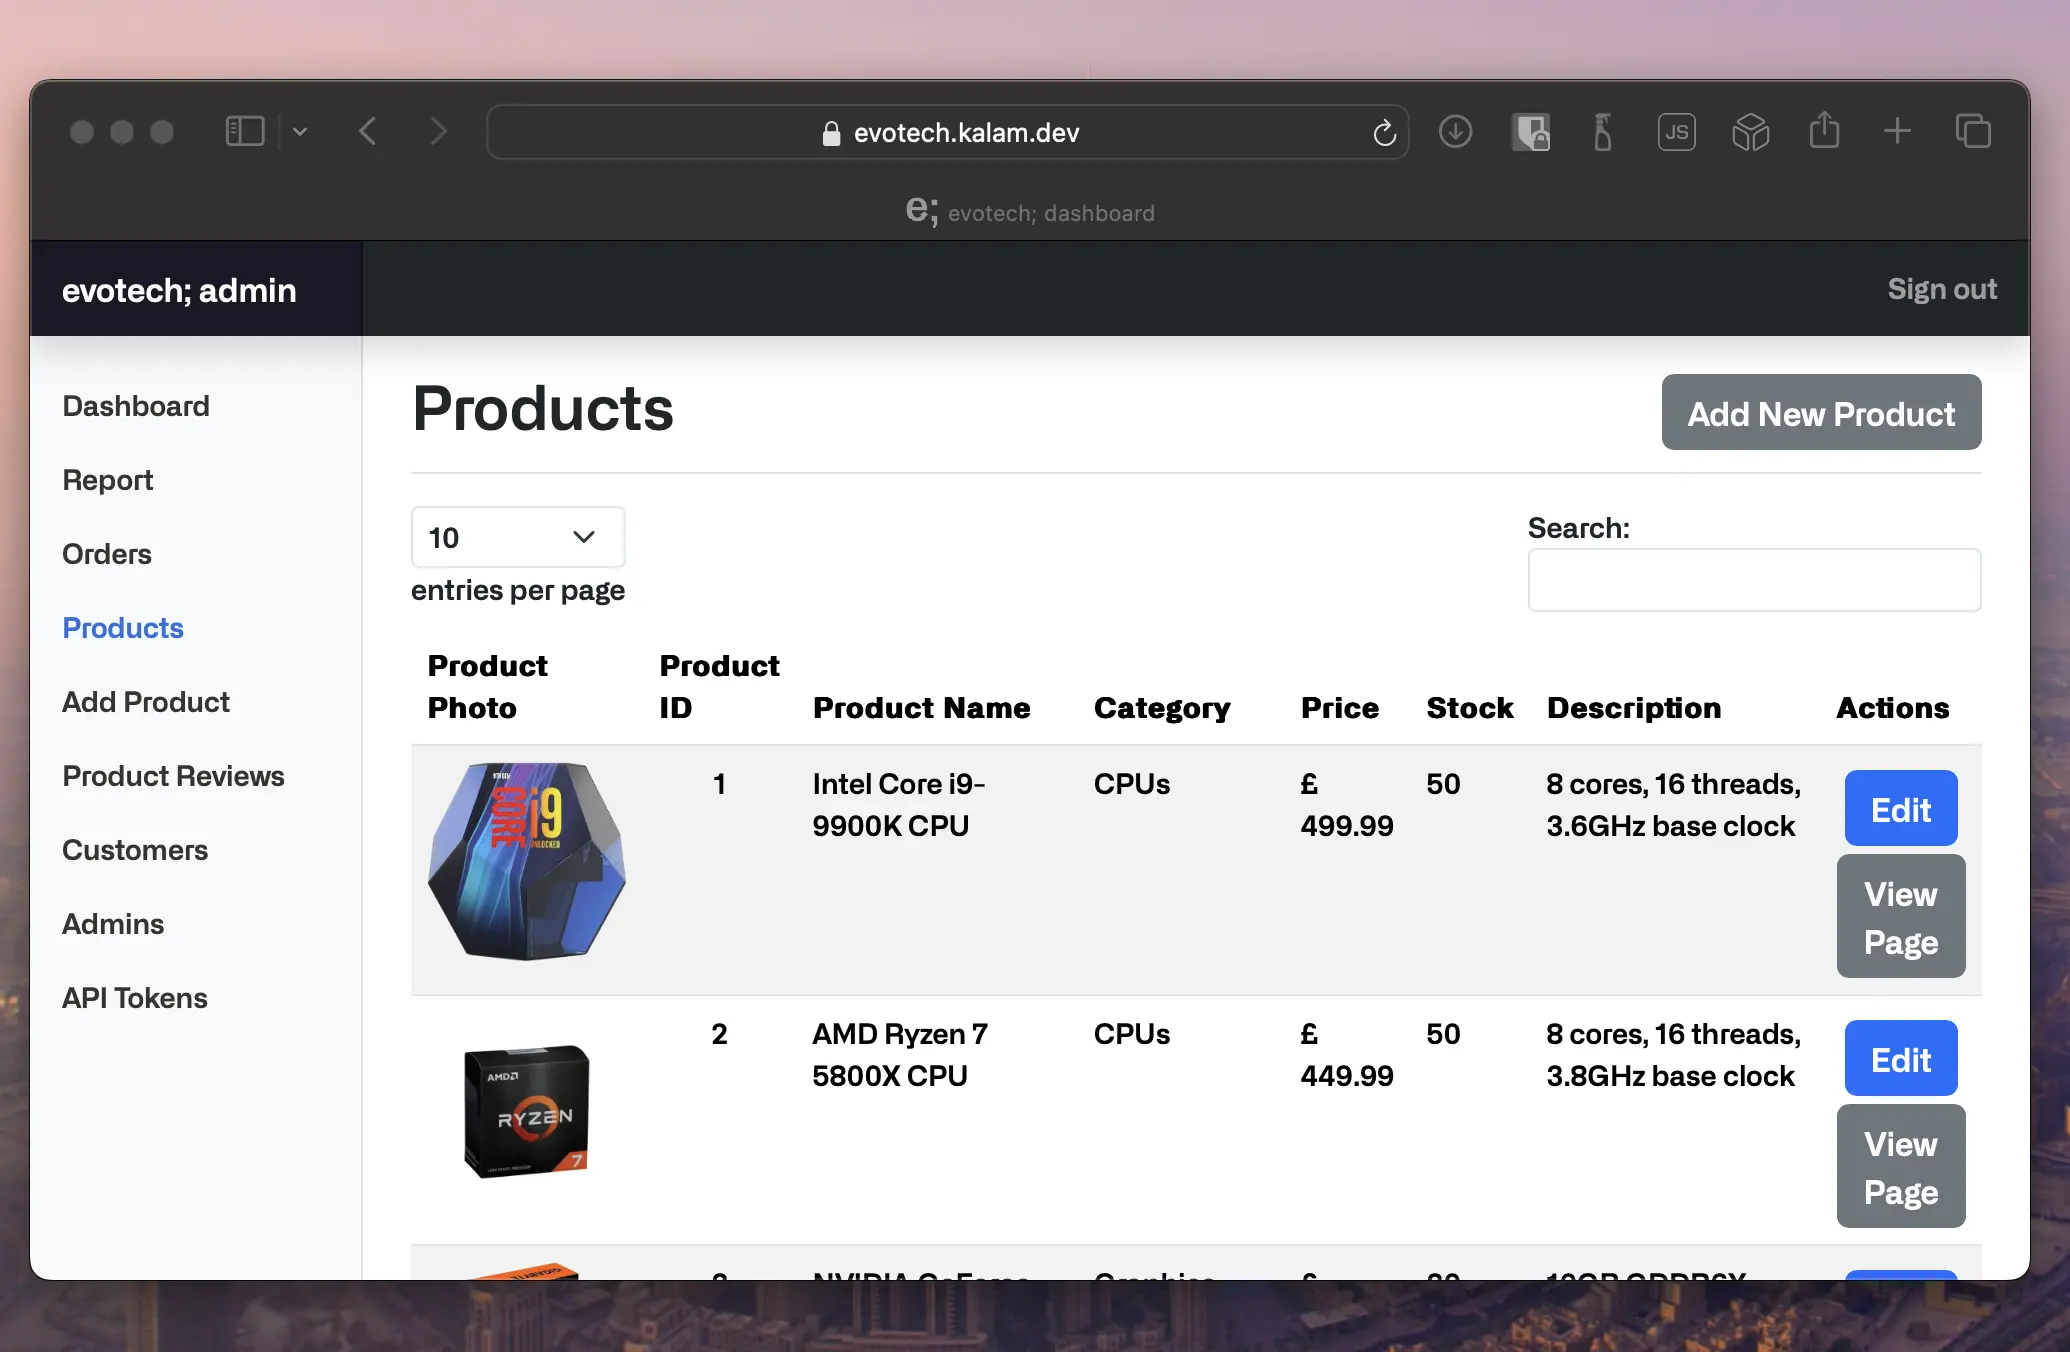Sort by Product Photo column header
Image resolution: width=2070 pixels, height=1352 pixels.
click(487, 687)
